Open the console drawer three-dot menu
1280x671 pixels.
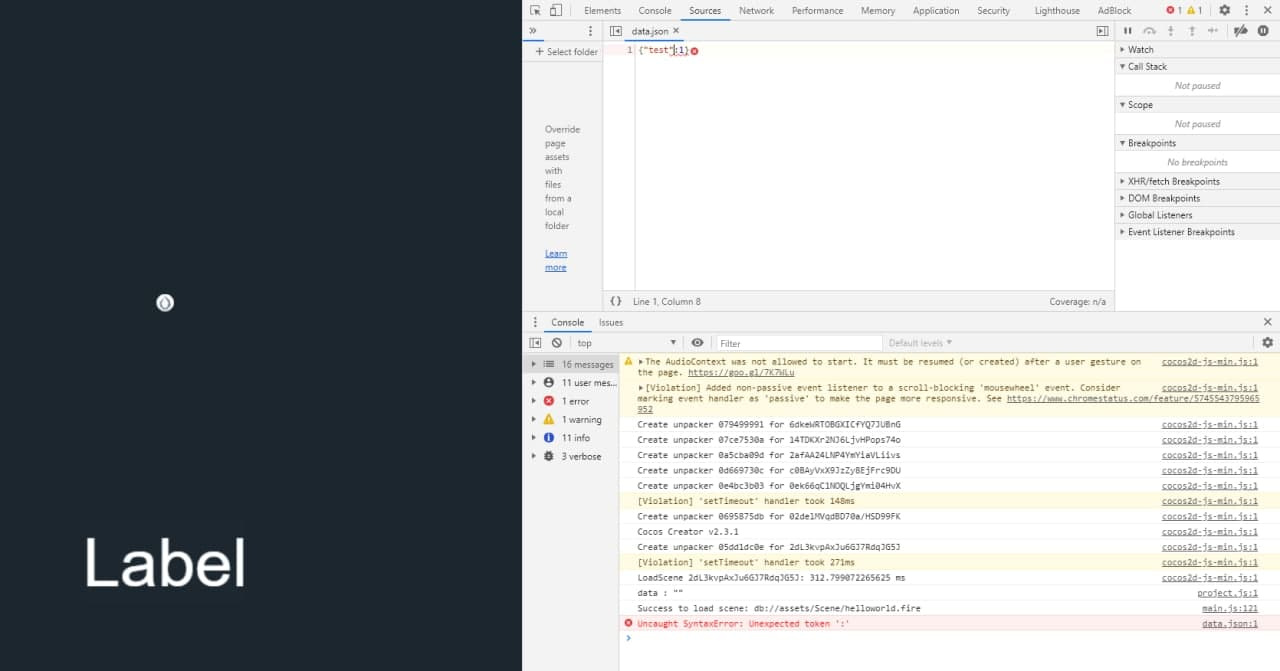coord(533,322)
